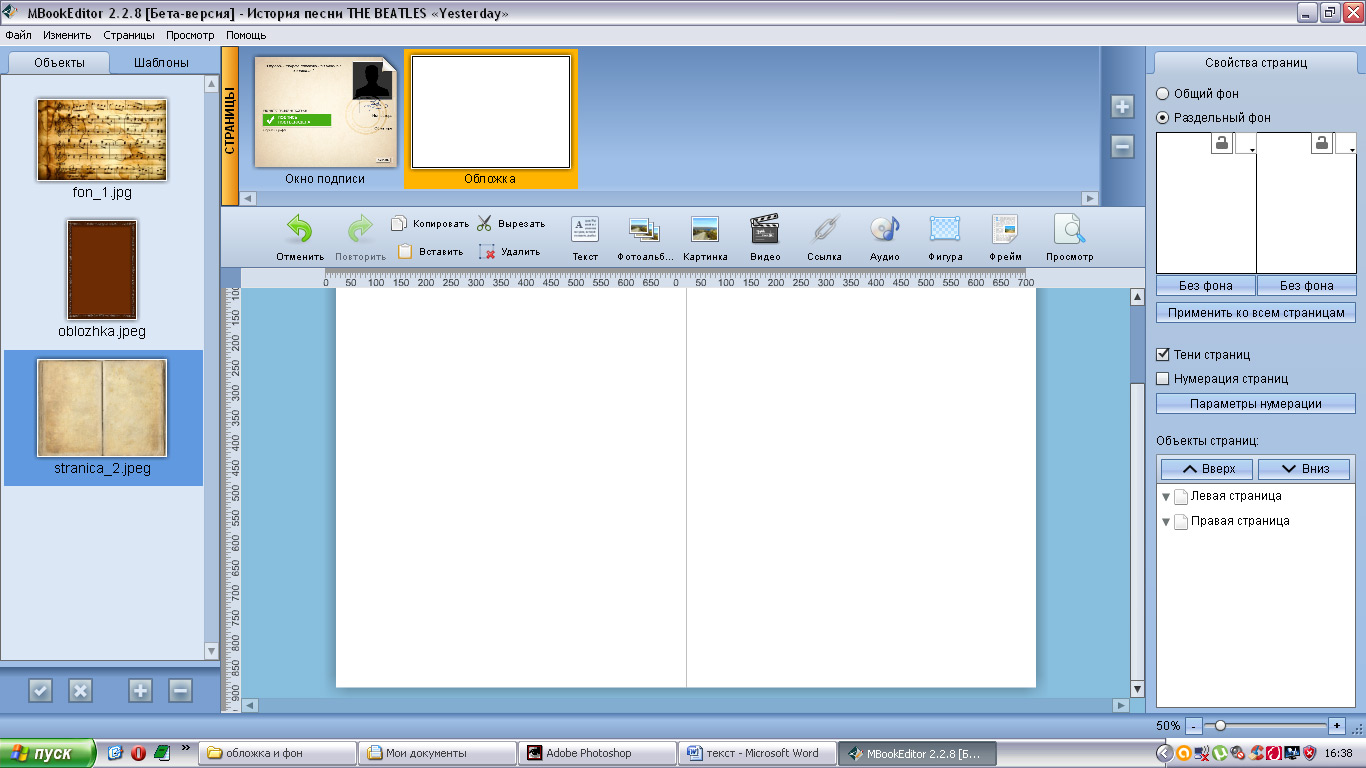The width and height of the screenshot is (1366, 768).
Task: Click the Копировать icon in the toolbar
Action: coord(399,223)
